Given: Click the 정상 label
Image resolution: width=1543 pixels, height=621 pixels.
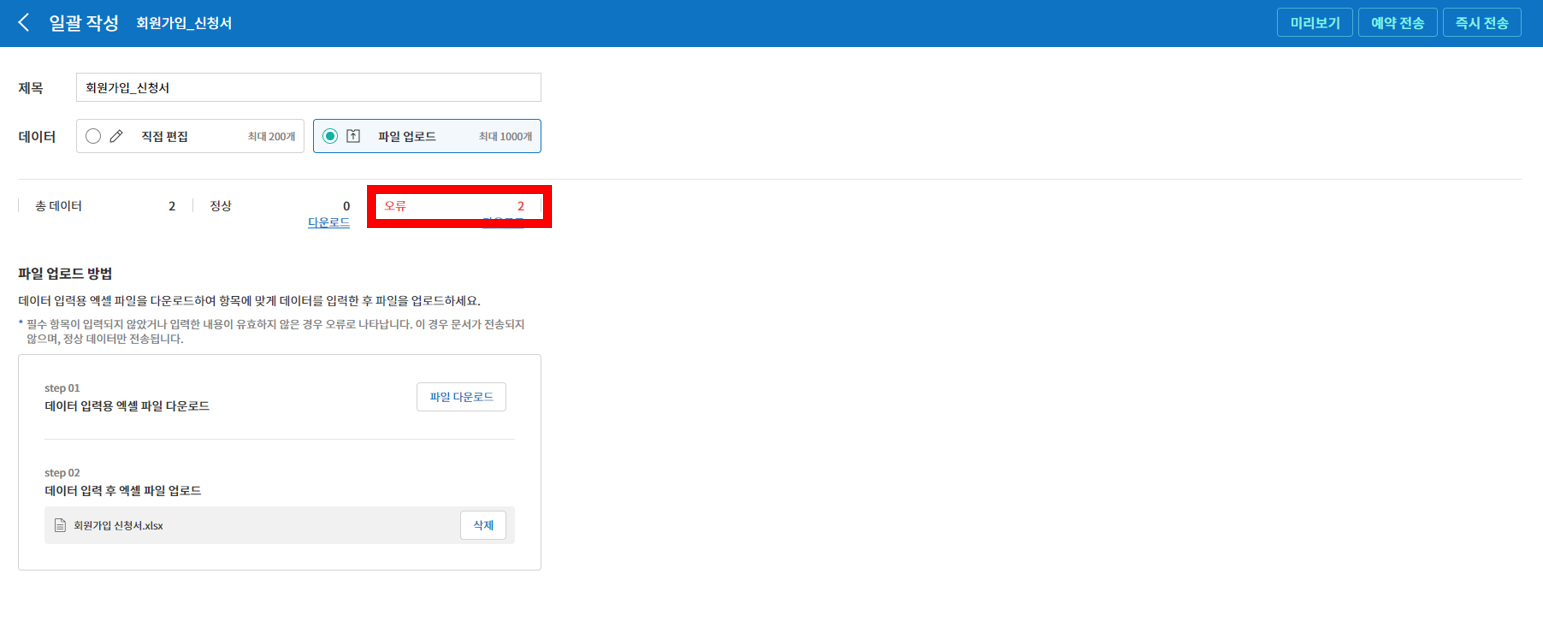Looking at the screenshot, I should click(220, 206).
